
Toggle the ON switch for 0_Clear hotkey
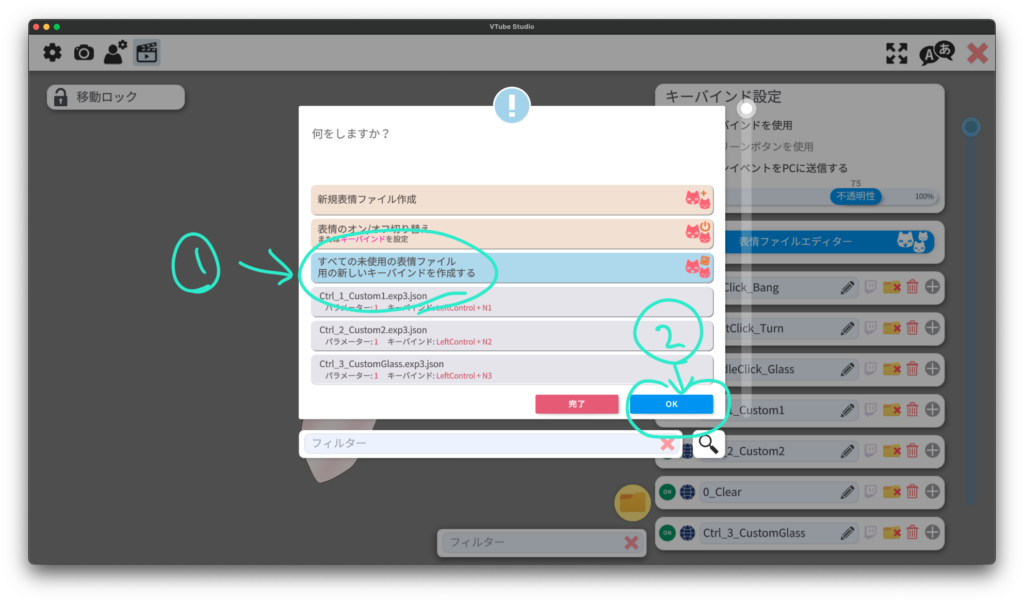pyautogui.click(x=667, y=492)
